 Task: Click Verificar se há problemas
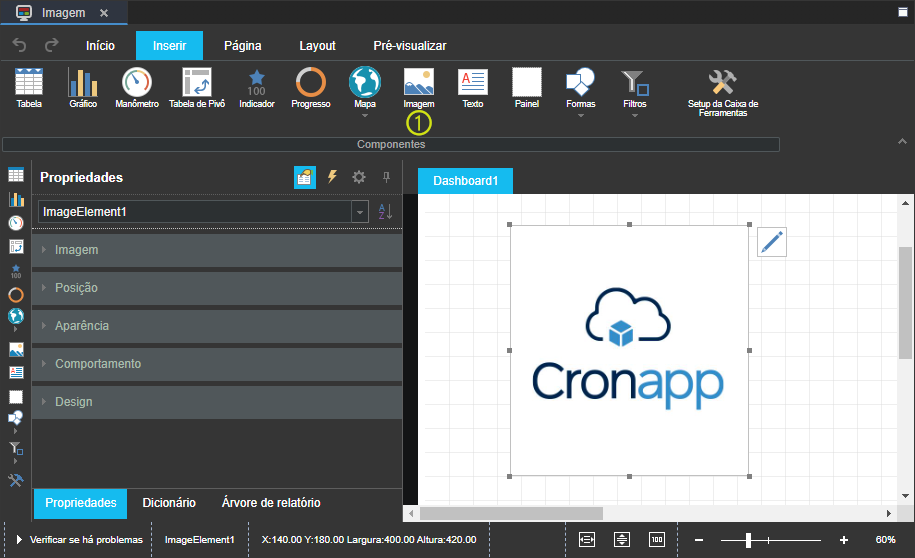(x=79, y=540)
